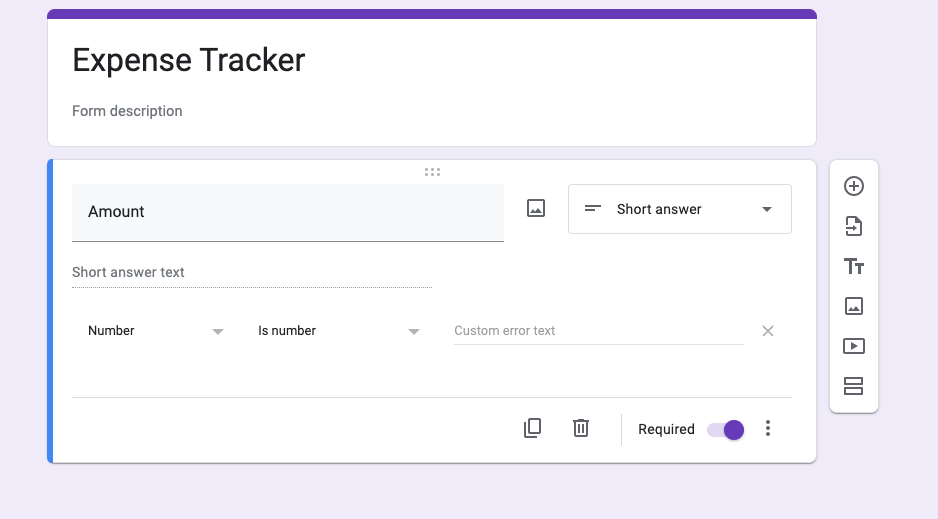938x519 pixels.
Task: Click the Custom error text field
Action: pyautogui.click(x=598, y=331)
